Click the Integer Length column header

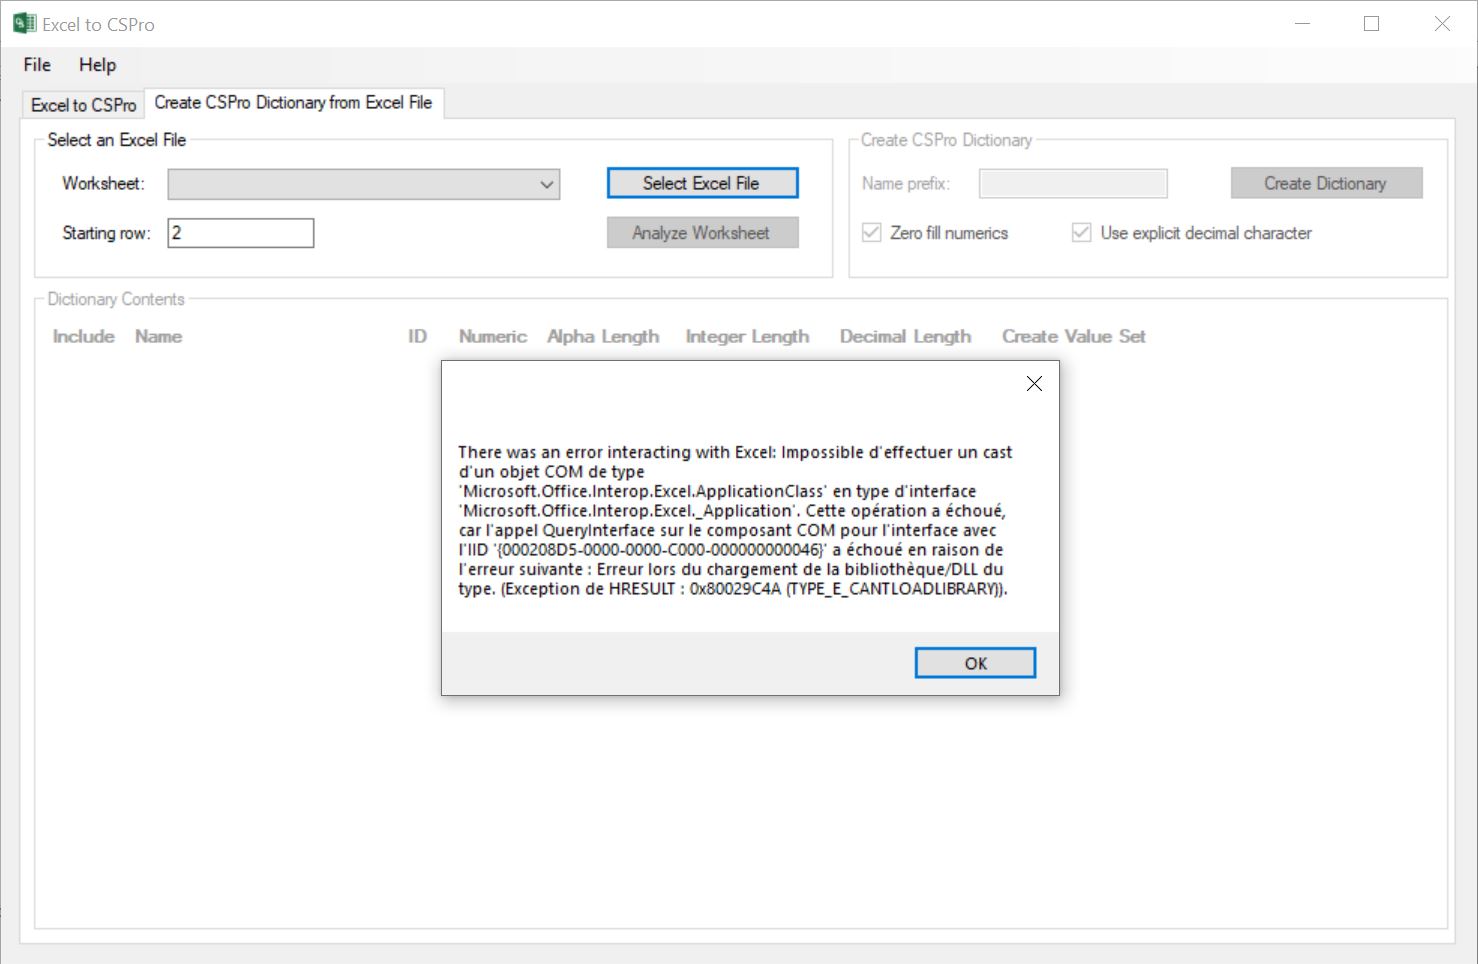pyautogui.click(x=748, y=337)
